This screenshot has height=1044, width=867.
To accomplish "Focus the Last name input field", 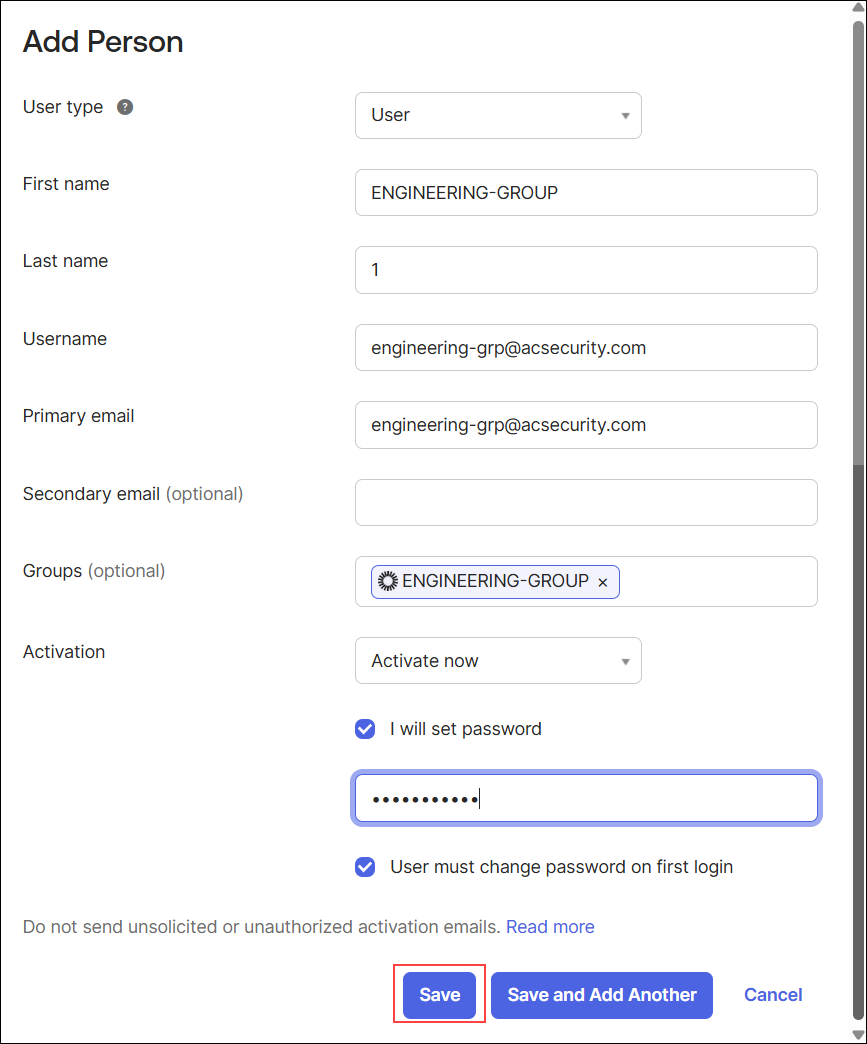I will tap(586, 270).
